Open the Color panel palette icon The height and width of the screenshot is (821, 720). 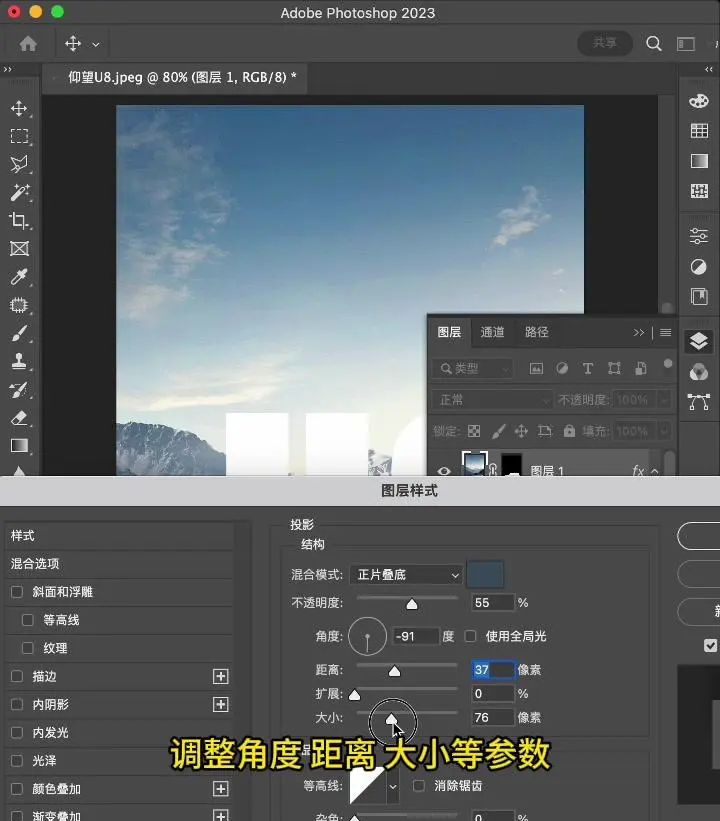(699, 101)
